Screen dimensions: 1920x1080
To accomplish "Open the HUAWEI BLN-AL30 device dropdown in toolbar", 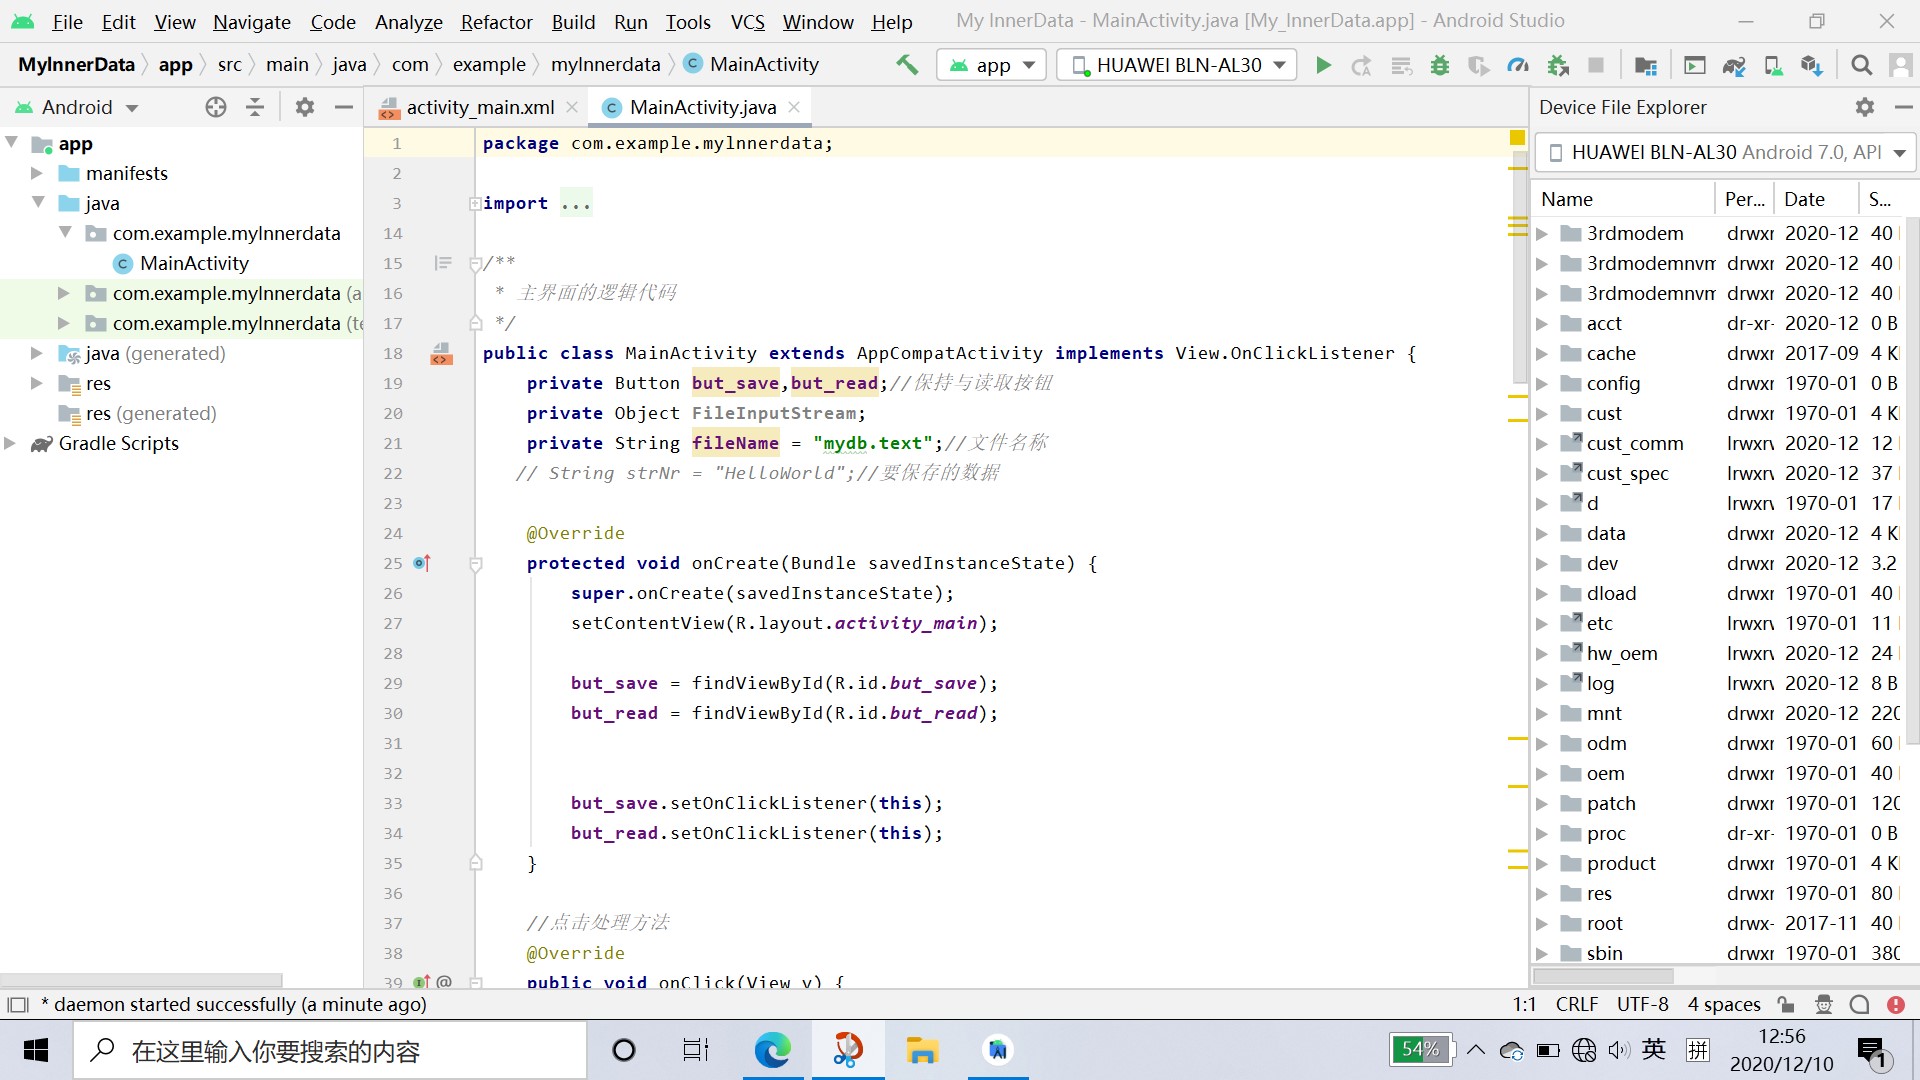I will [1177, 65].
